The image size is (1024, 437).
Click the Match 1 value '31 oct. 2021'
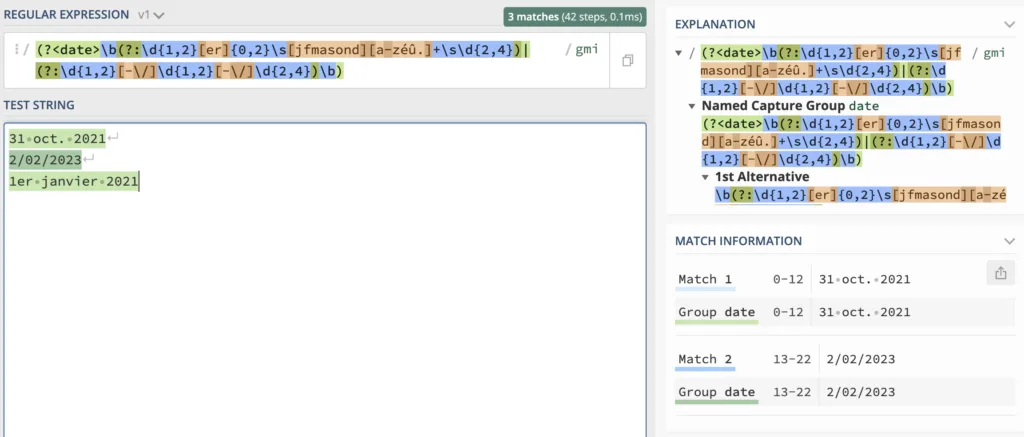tap(865, 280)
